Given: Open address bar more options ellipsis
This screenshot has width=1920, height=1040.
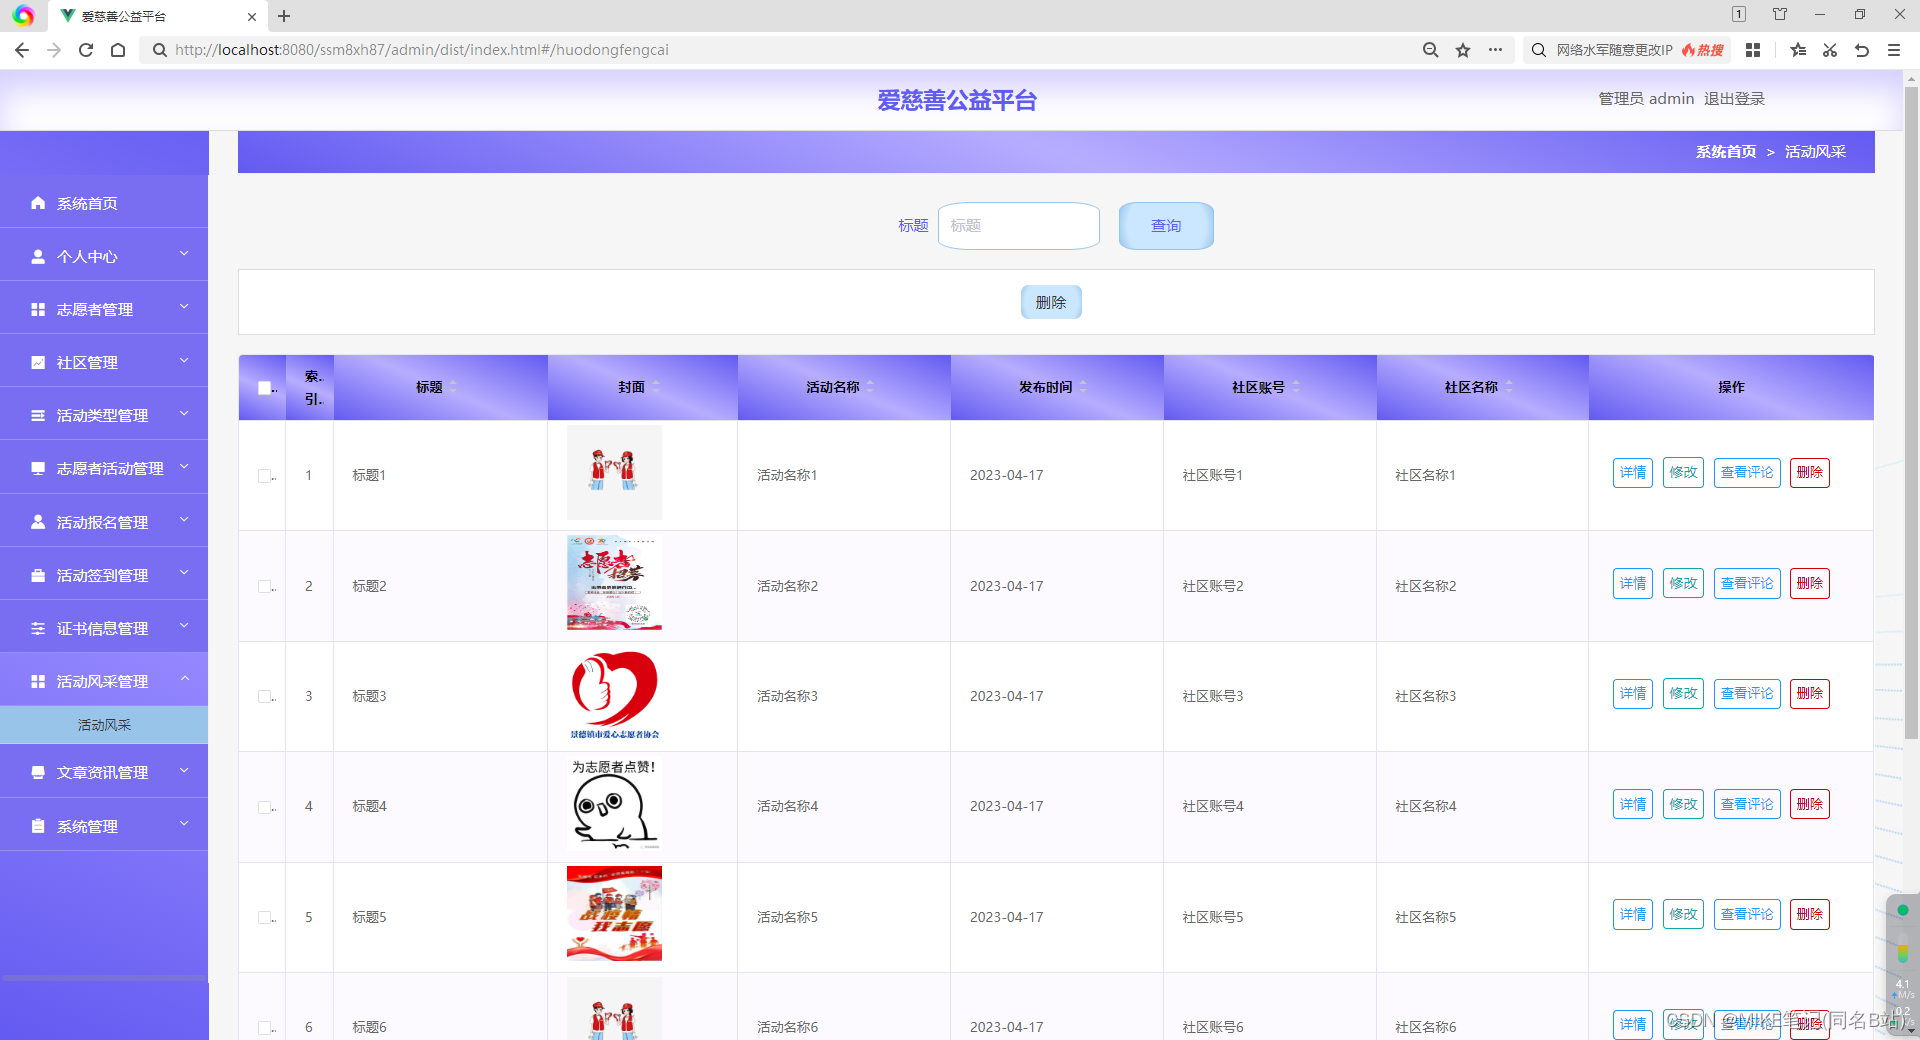Looking at the screenshot, I should tap(1495, 50).
